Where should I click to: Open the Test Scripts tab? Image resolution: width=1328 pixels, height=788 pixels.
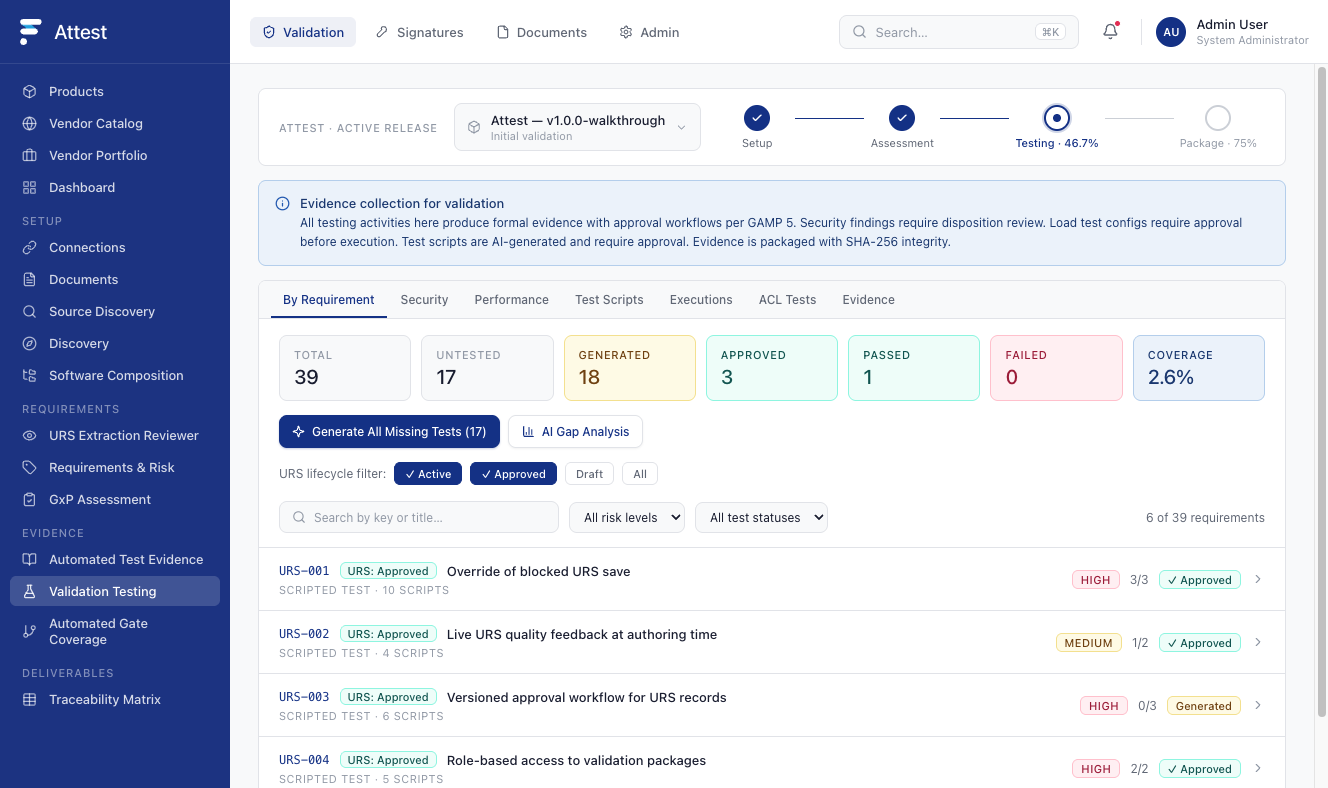pos(609,299)
